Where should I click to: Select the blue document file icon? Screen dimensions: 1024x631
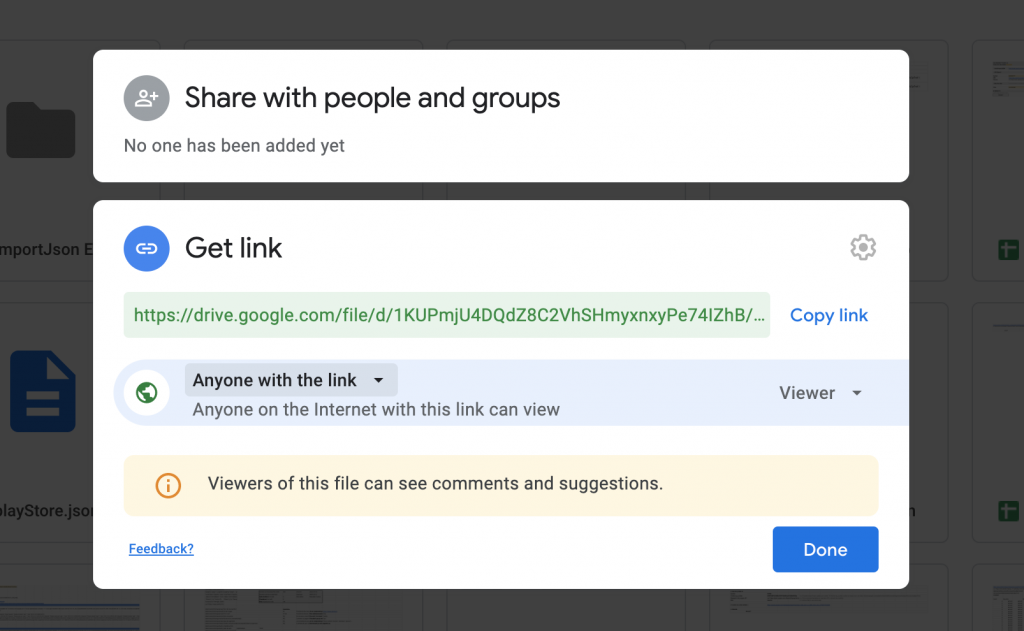point(43,391)
